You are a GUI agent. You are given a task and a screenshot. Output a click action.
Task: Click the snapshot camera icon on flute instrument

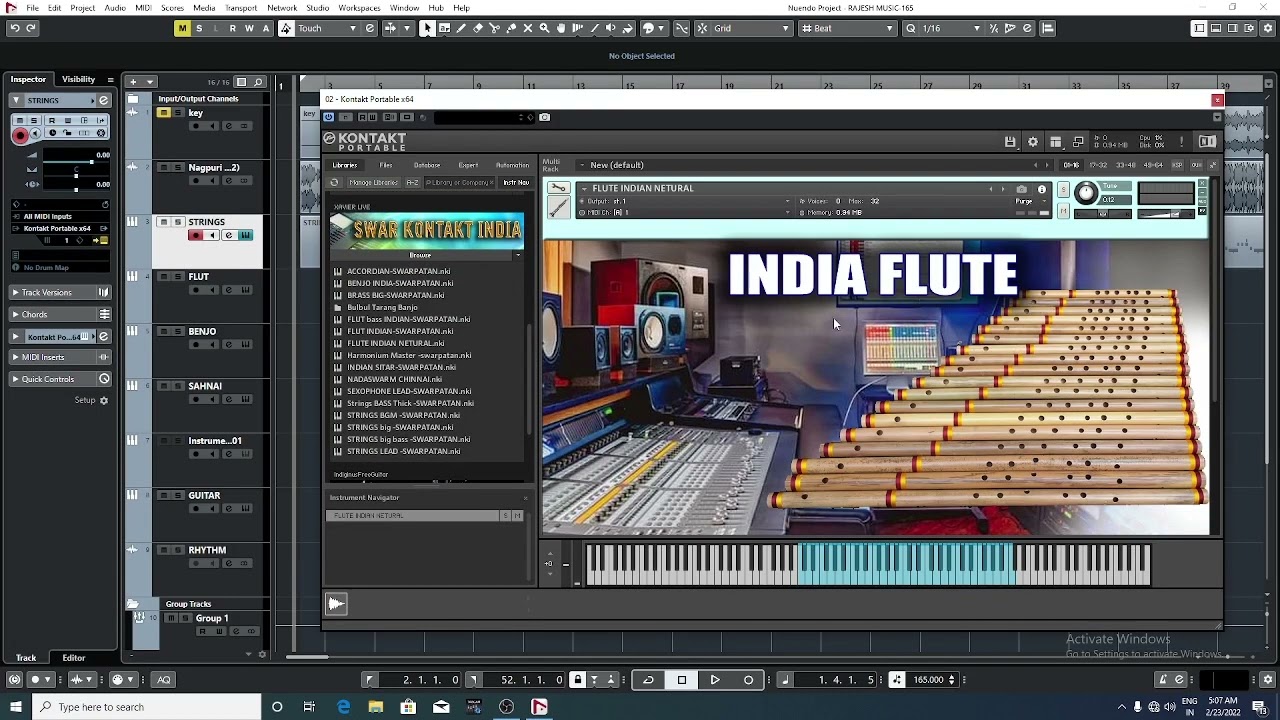tap(1021, 189)
